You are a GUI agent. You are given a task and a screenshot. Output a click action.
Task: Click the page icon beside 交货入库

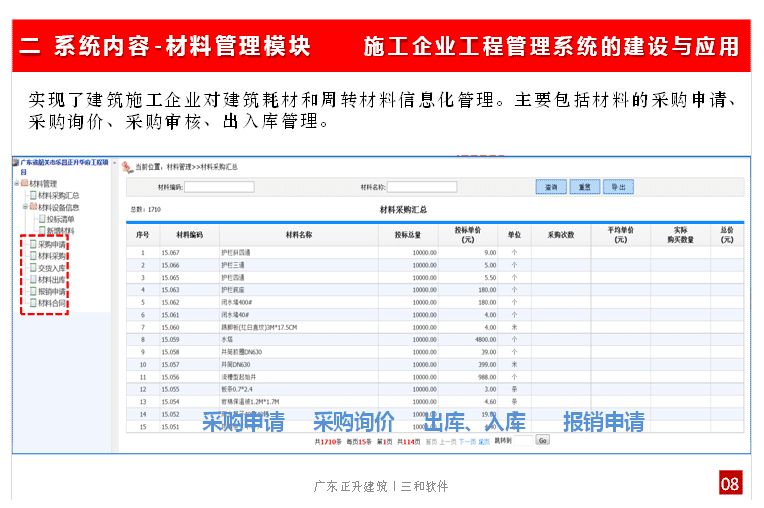[33, 268]
